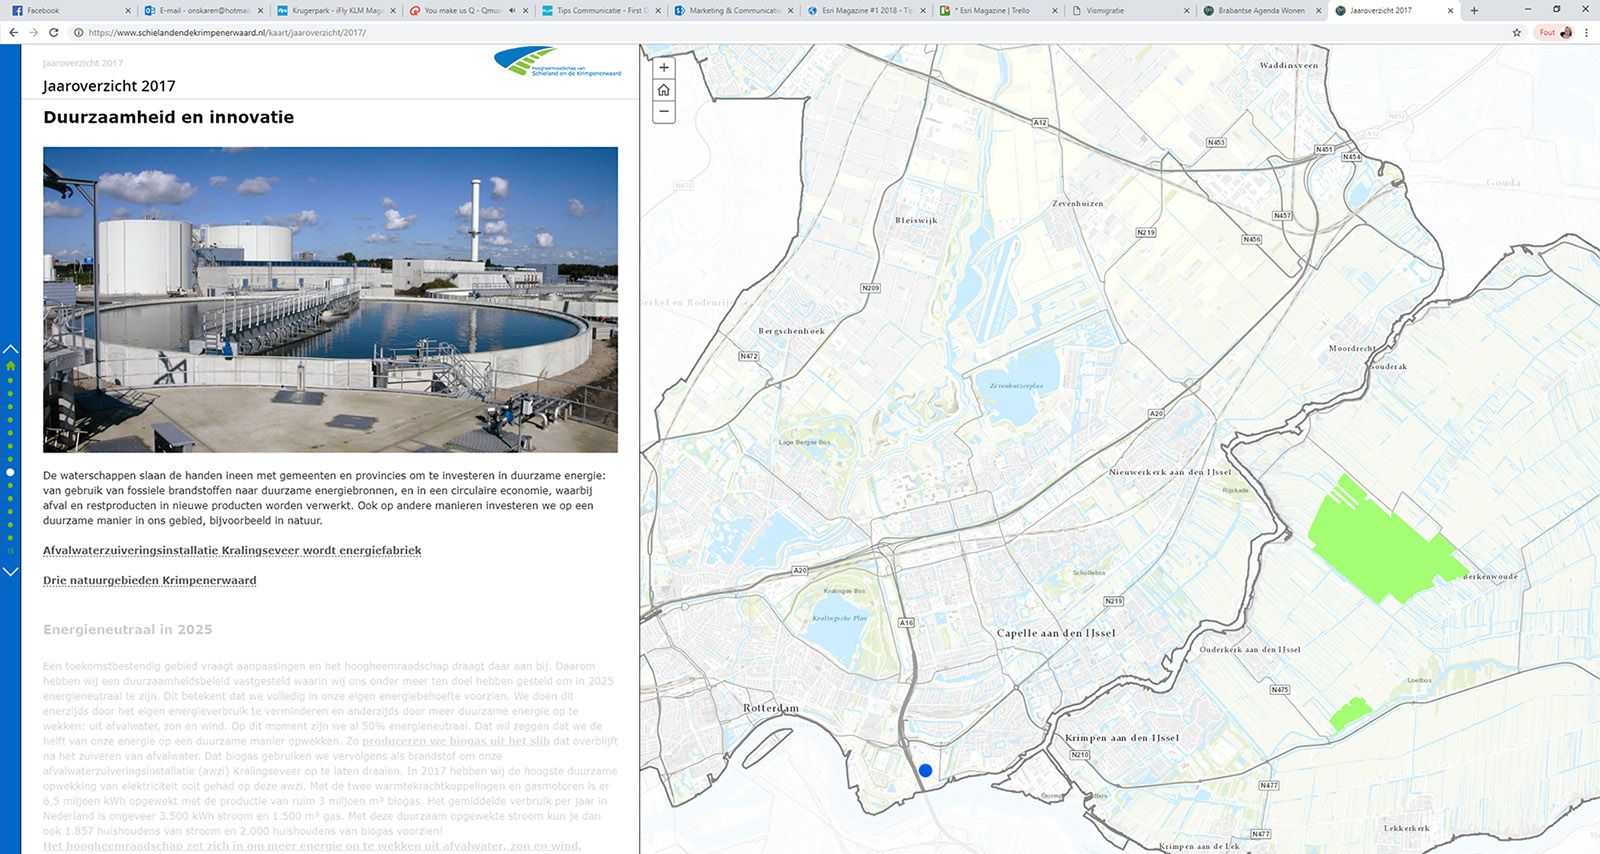The image size is (1600, 854).
Task: Click the Duurzaamheid en innovatie heading
Action: pyautogui.click(x=169, y=117)
